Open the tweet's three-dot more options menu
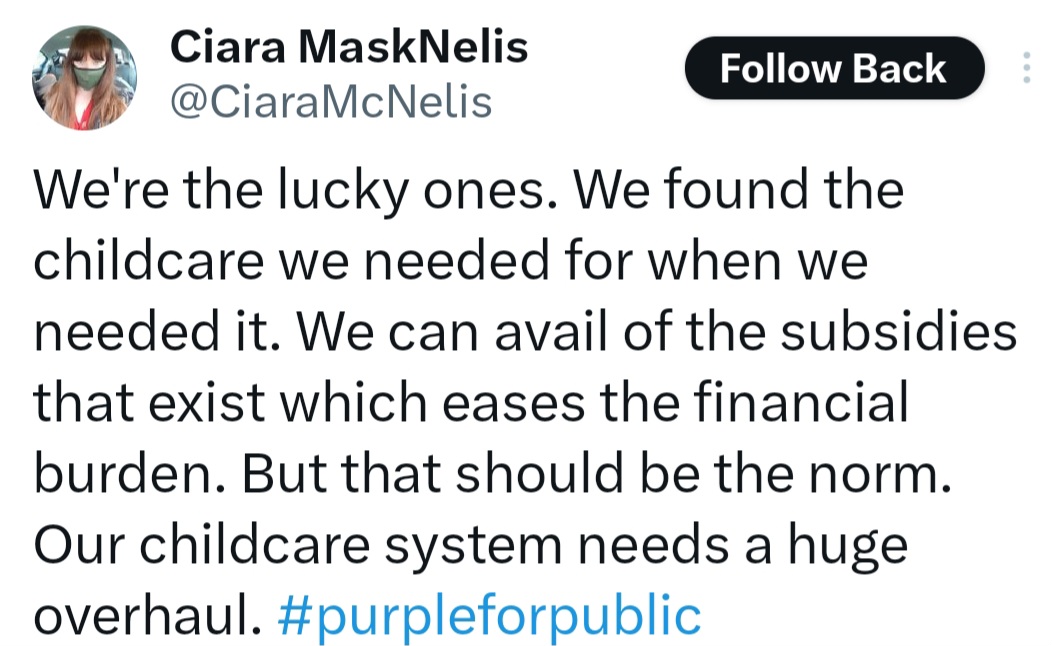The width and height of the screenshot is (1052, 646). click(x=1026, y=67)
